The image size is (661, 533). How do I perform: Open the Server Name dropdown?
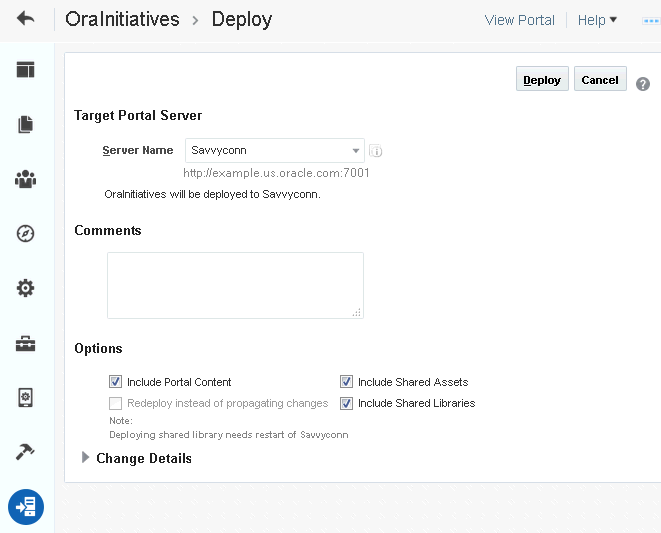click(275, 151)
